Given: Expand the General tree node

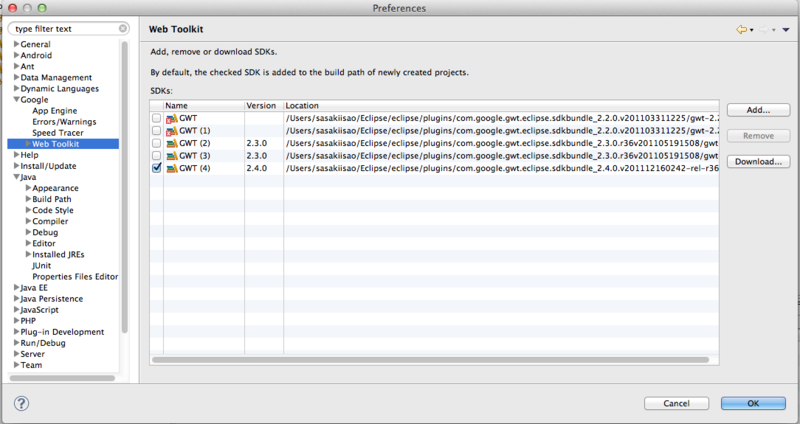Looking at the screenshot, I should (16, 44).
